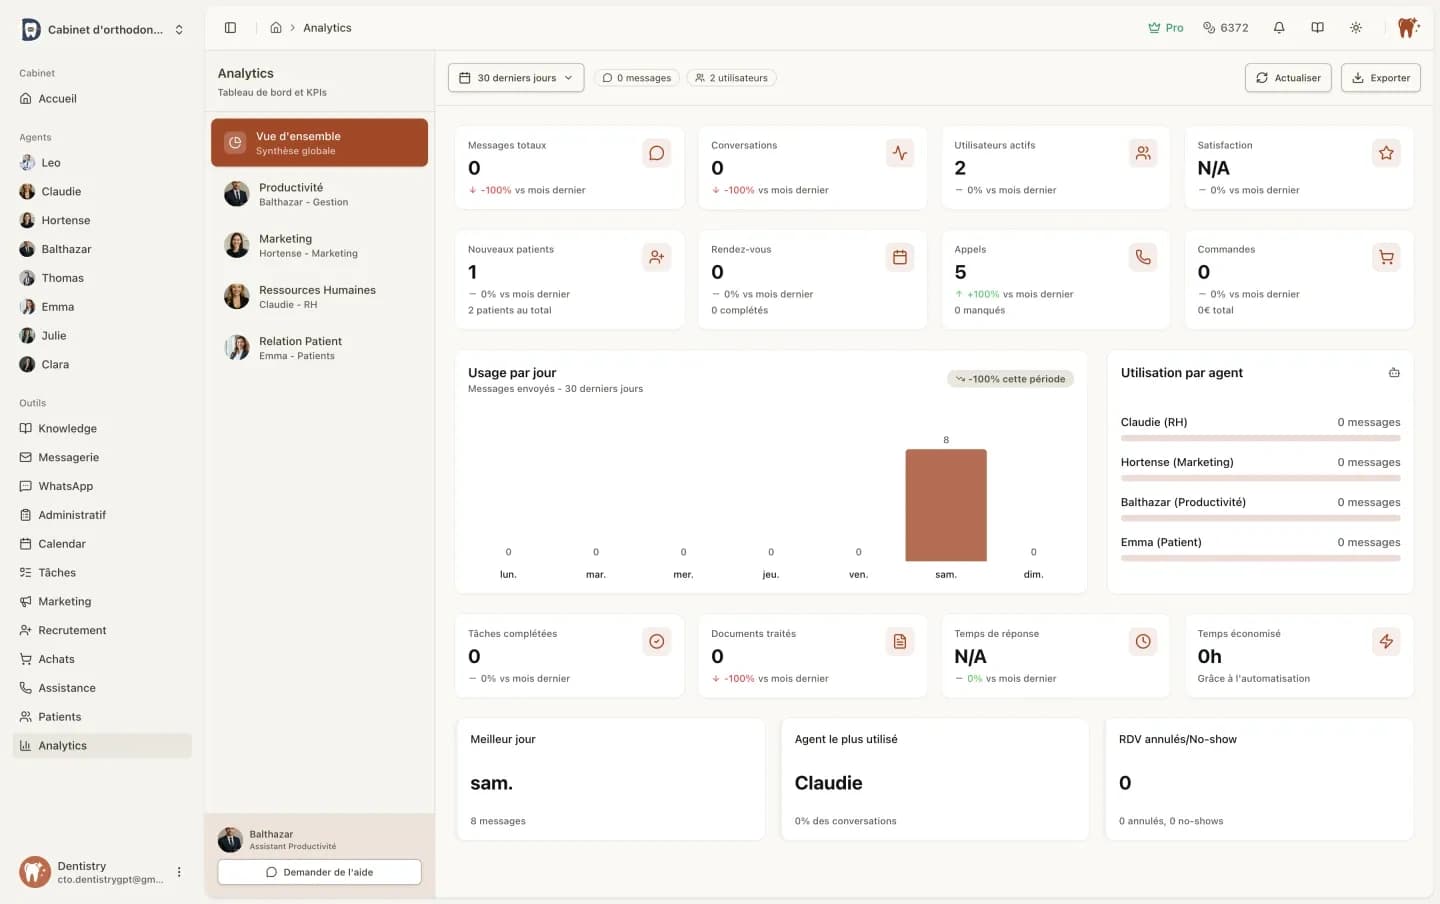Open the WhatsApp tool
Screen dimensions: 1440x904
point(67,486)
